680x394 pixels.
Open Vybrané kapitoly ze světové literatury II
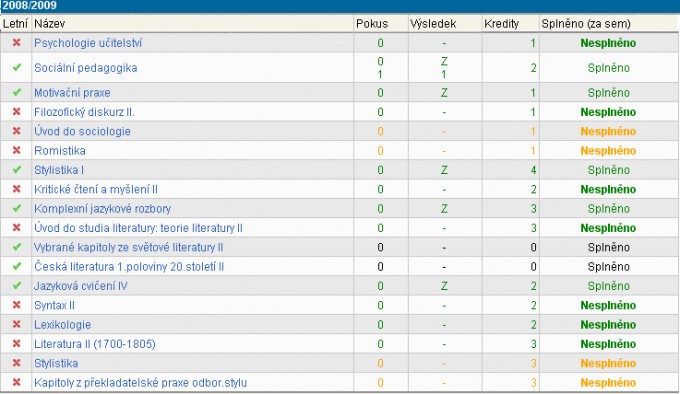pyautogui.click(x=128, y=247)
